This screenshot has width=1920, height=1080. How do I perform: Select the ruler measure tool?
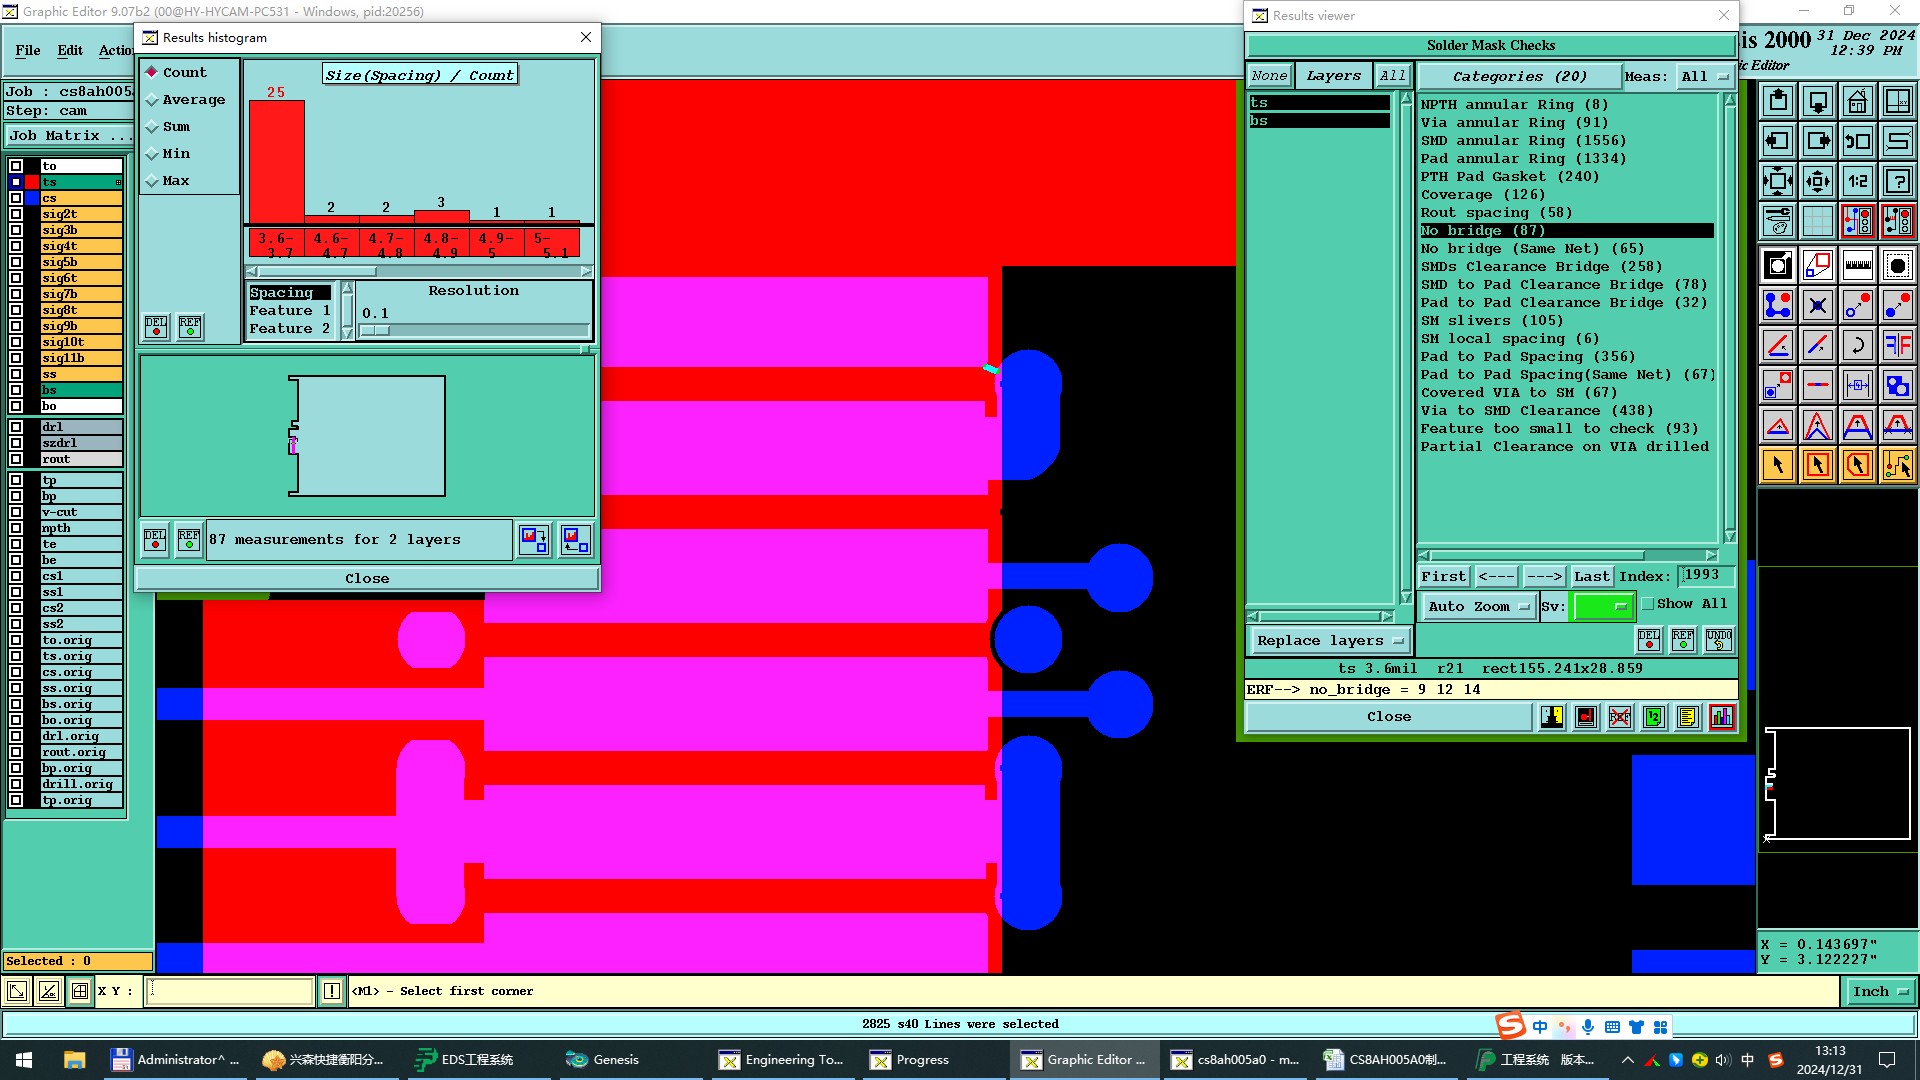pyautogui.click(x=1857, y=265)
